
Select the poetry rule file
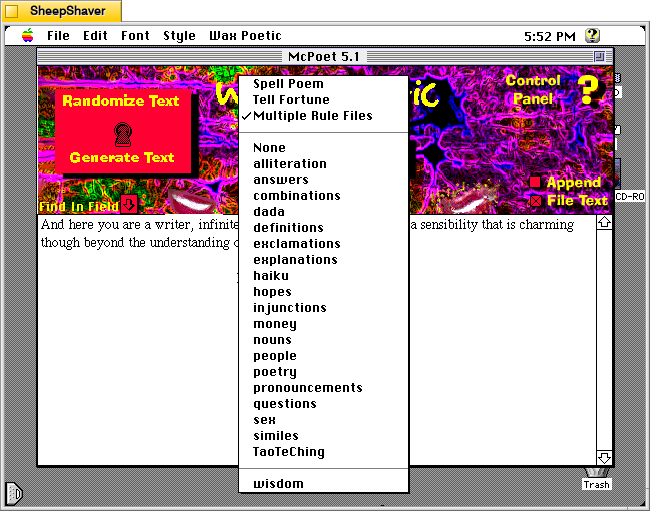click(323, 372)
